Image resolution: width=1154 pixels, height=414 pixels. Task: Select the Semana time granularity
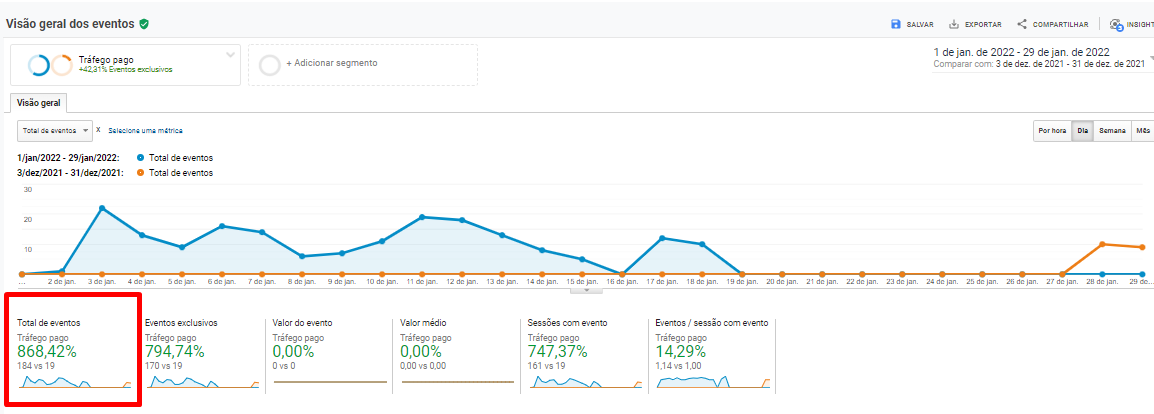(1112, 130)
